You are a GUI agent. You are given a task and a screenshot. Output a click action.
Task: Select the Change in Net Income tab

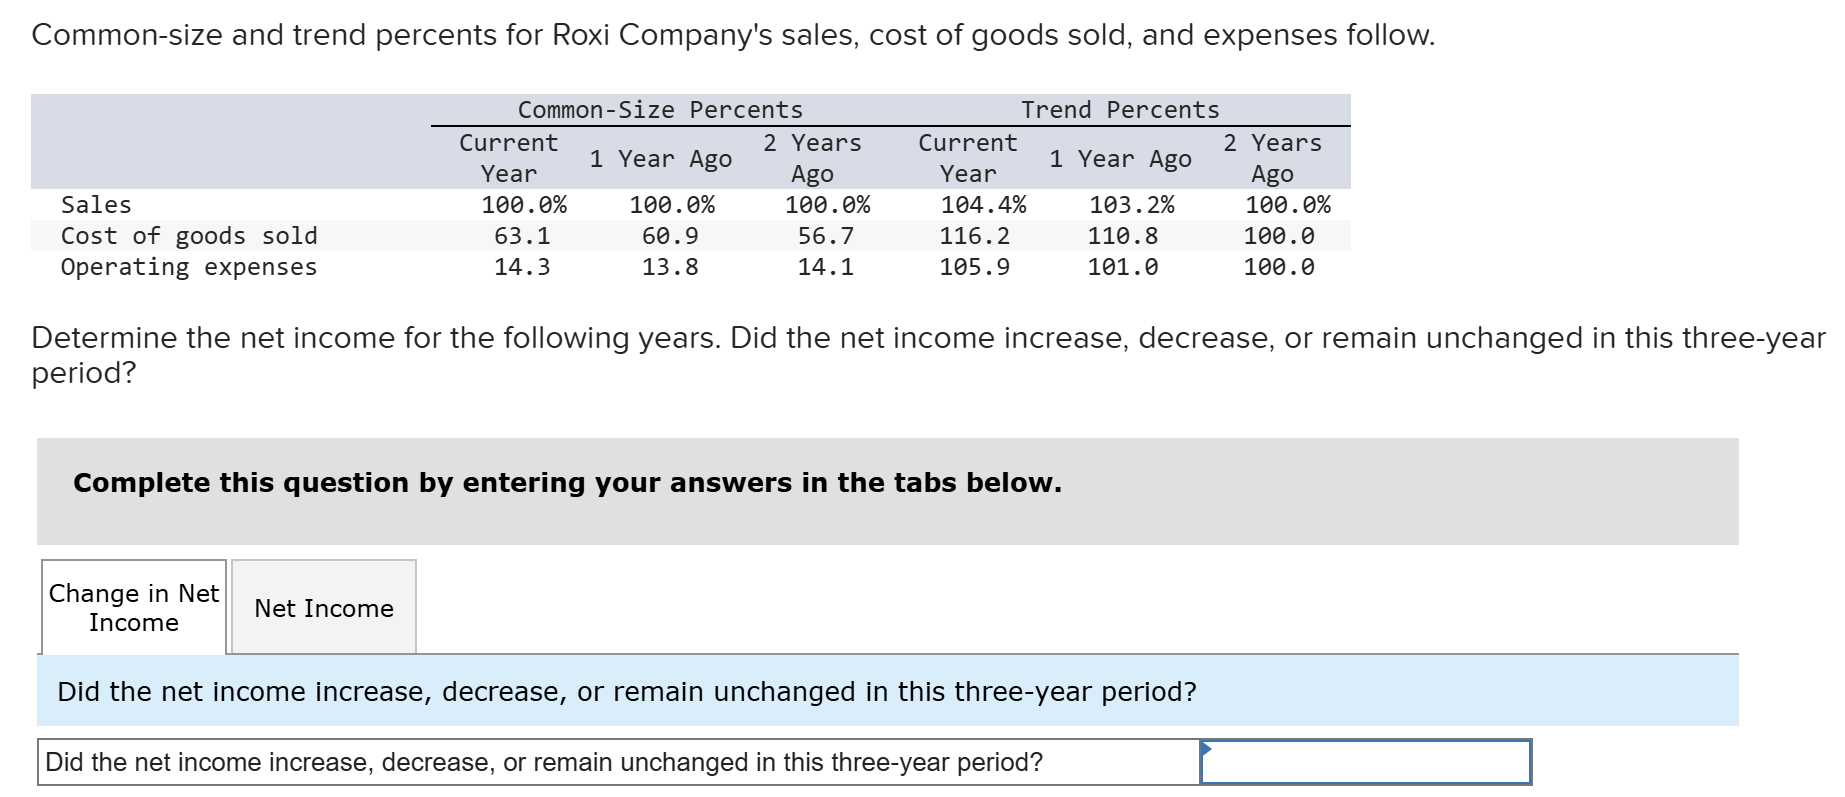132,607
